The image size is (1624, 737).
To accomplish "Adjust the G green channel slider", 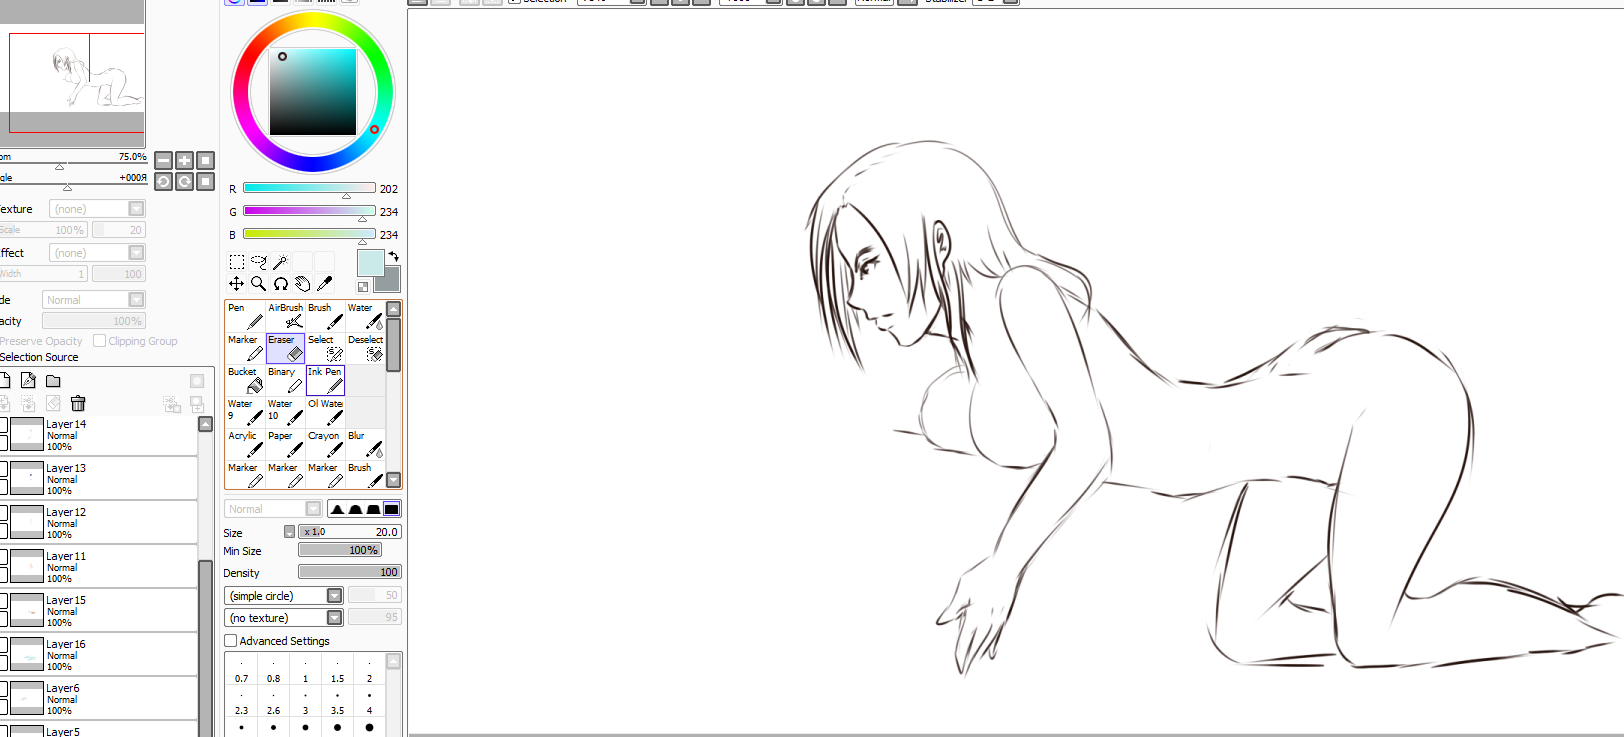I will click(309, 211).
